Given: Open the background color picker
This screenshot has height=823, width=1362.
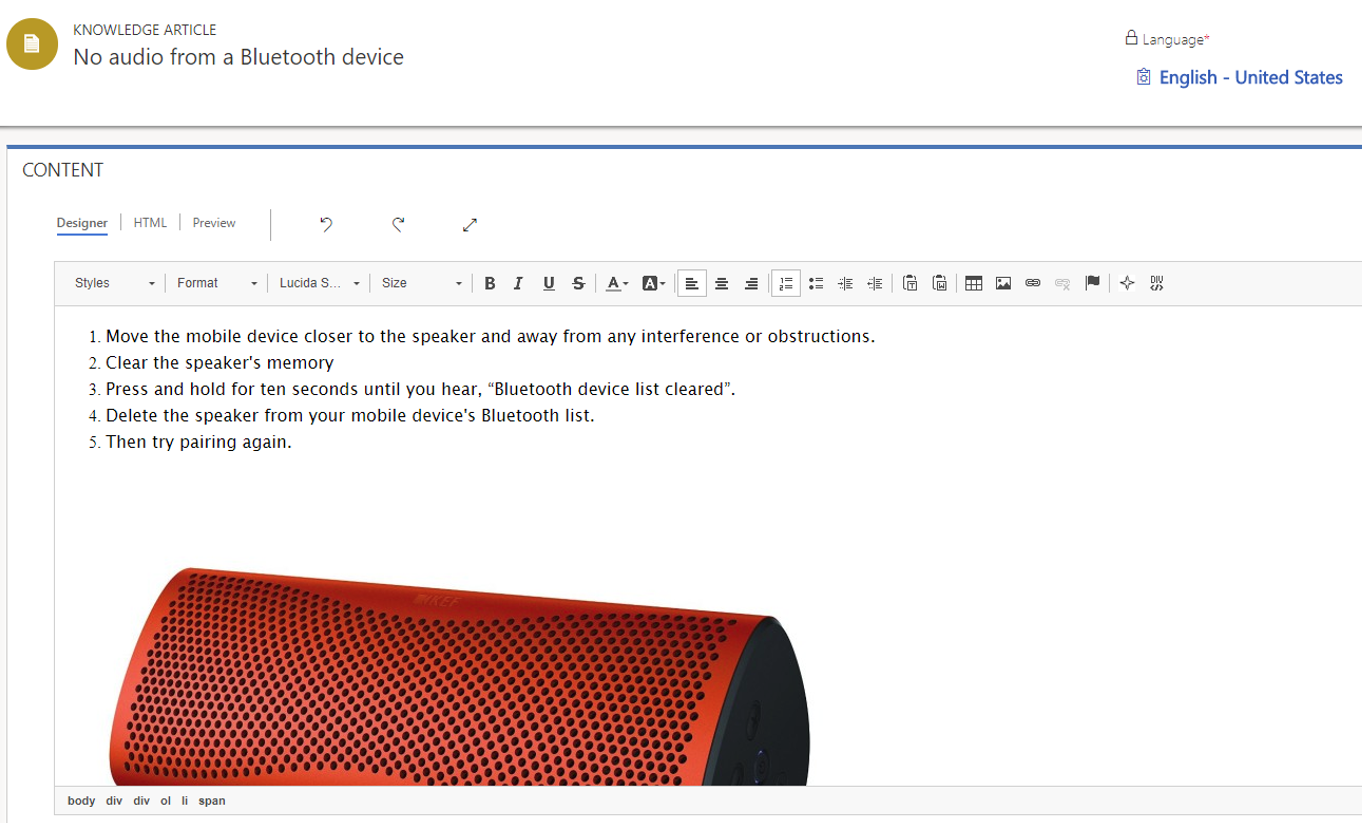Looking at the screenshot, I should click(653, 284).
